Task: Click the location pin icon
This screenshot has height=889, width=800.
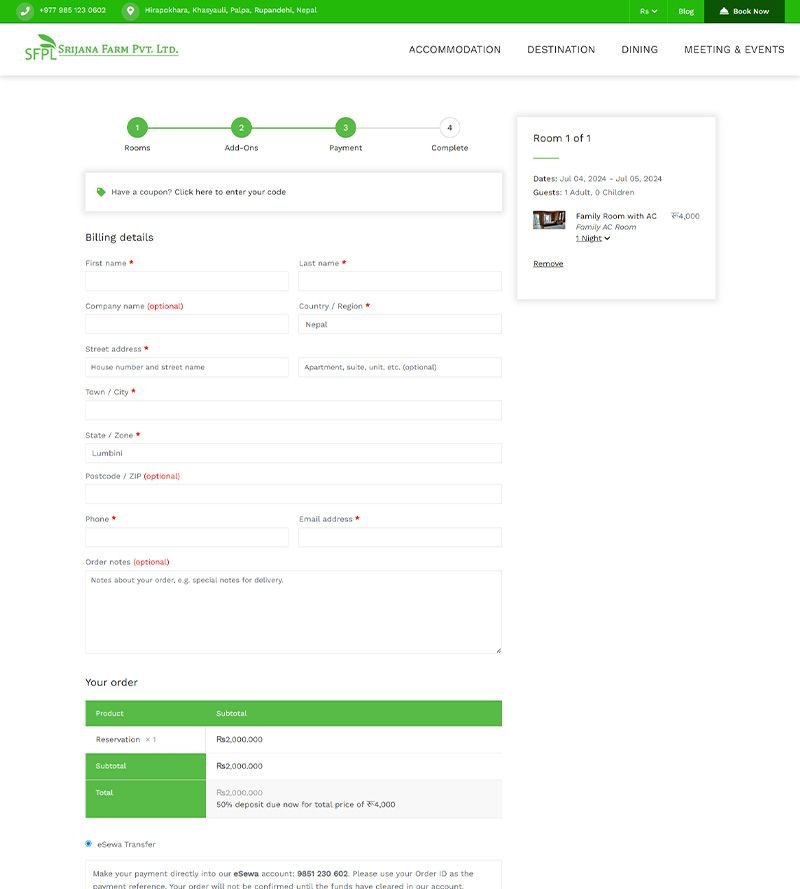Action: (130, 11)
